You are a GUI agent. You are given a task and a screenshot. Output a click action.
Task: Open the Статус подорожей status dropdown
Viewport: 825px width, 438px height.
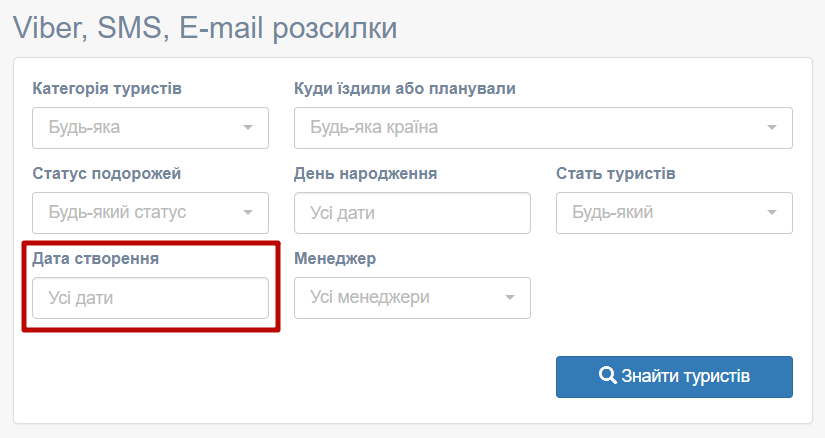point(150,213)
